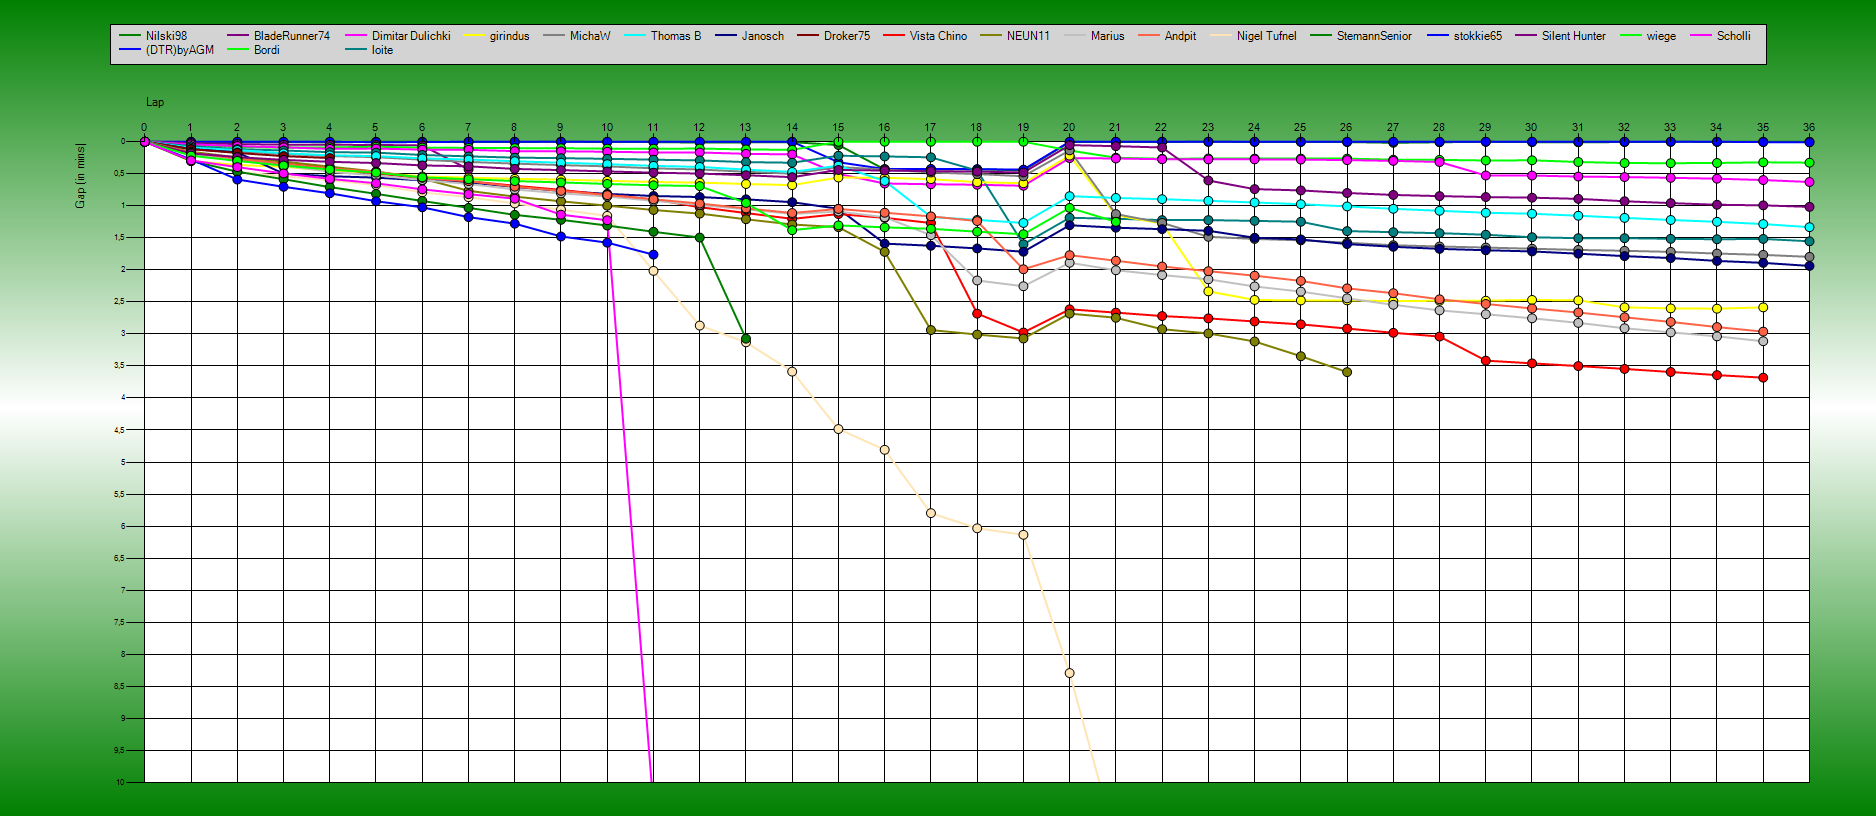This screenshot has width=1876, height=816.
Task: Select the Nilski98 legend entry
Action: tap(153, 36)
